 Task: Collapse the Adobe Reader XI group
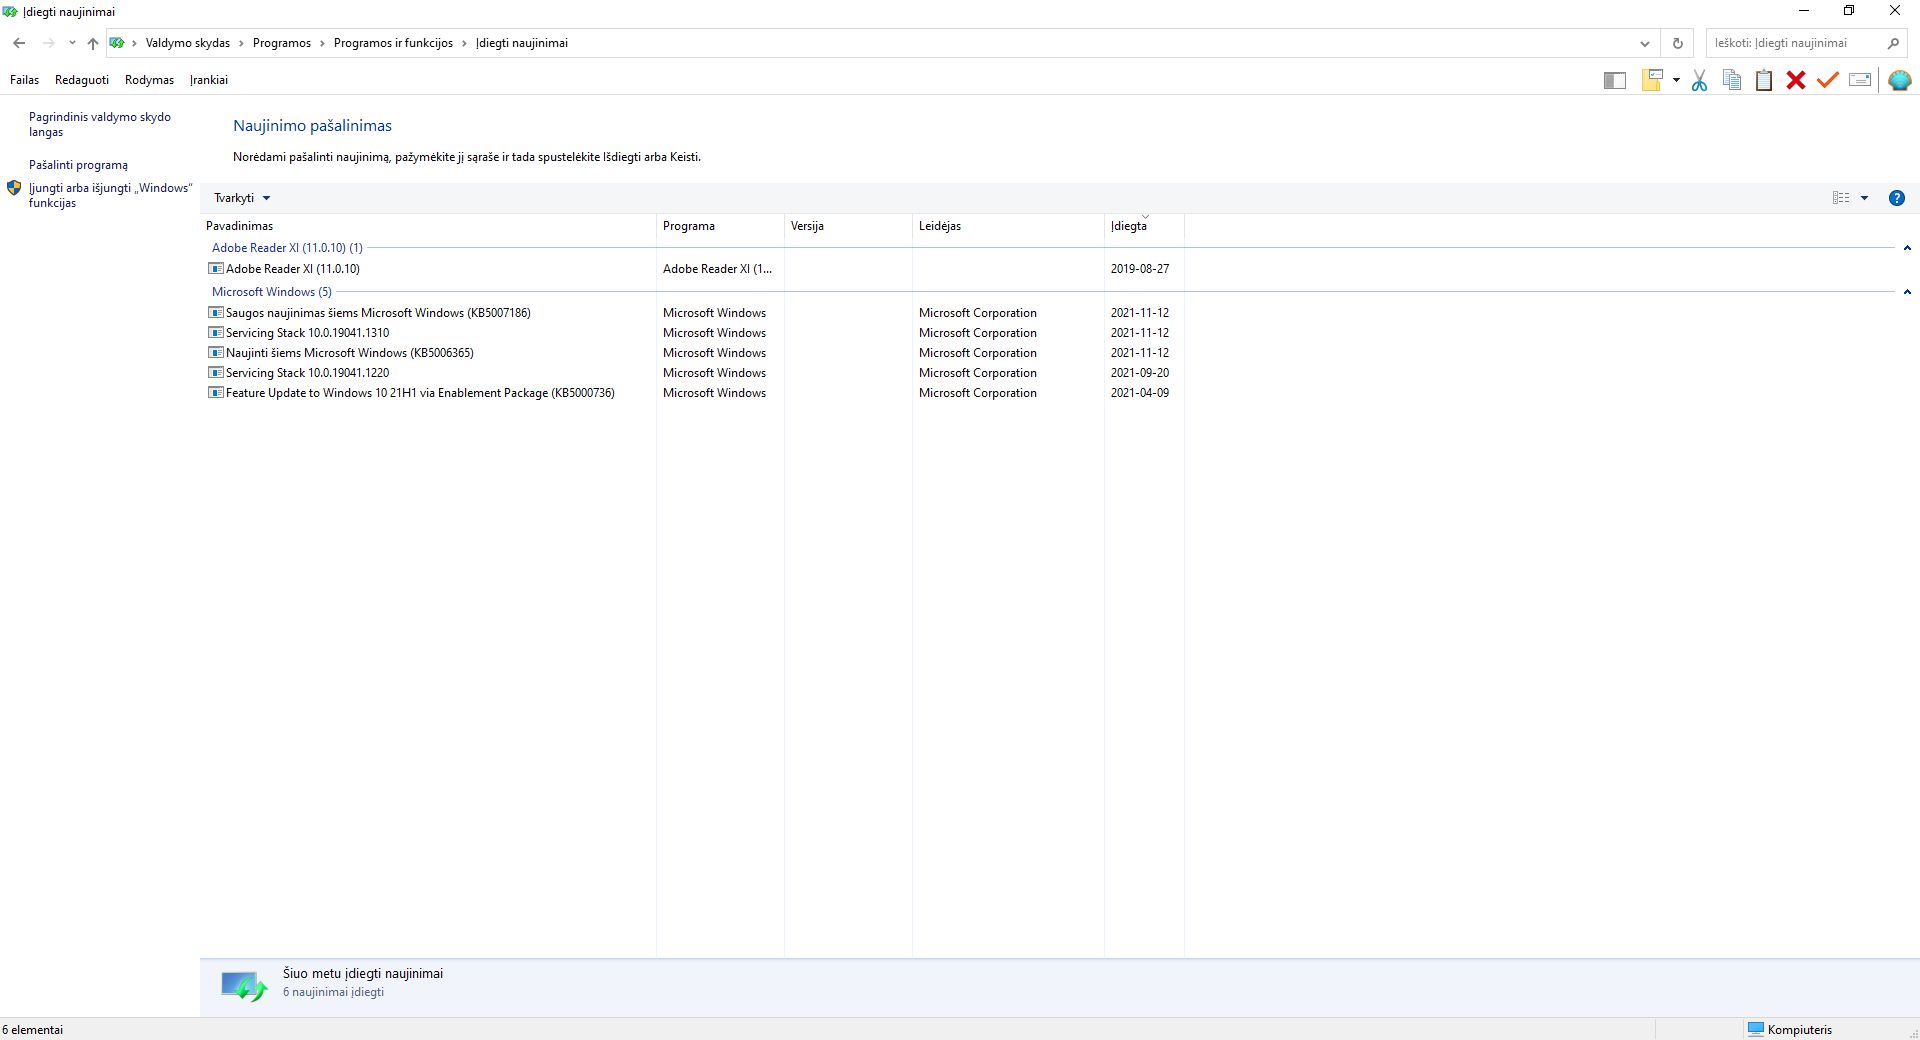coord(1907,248)
